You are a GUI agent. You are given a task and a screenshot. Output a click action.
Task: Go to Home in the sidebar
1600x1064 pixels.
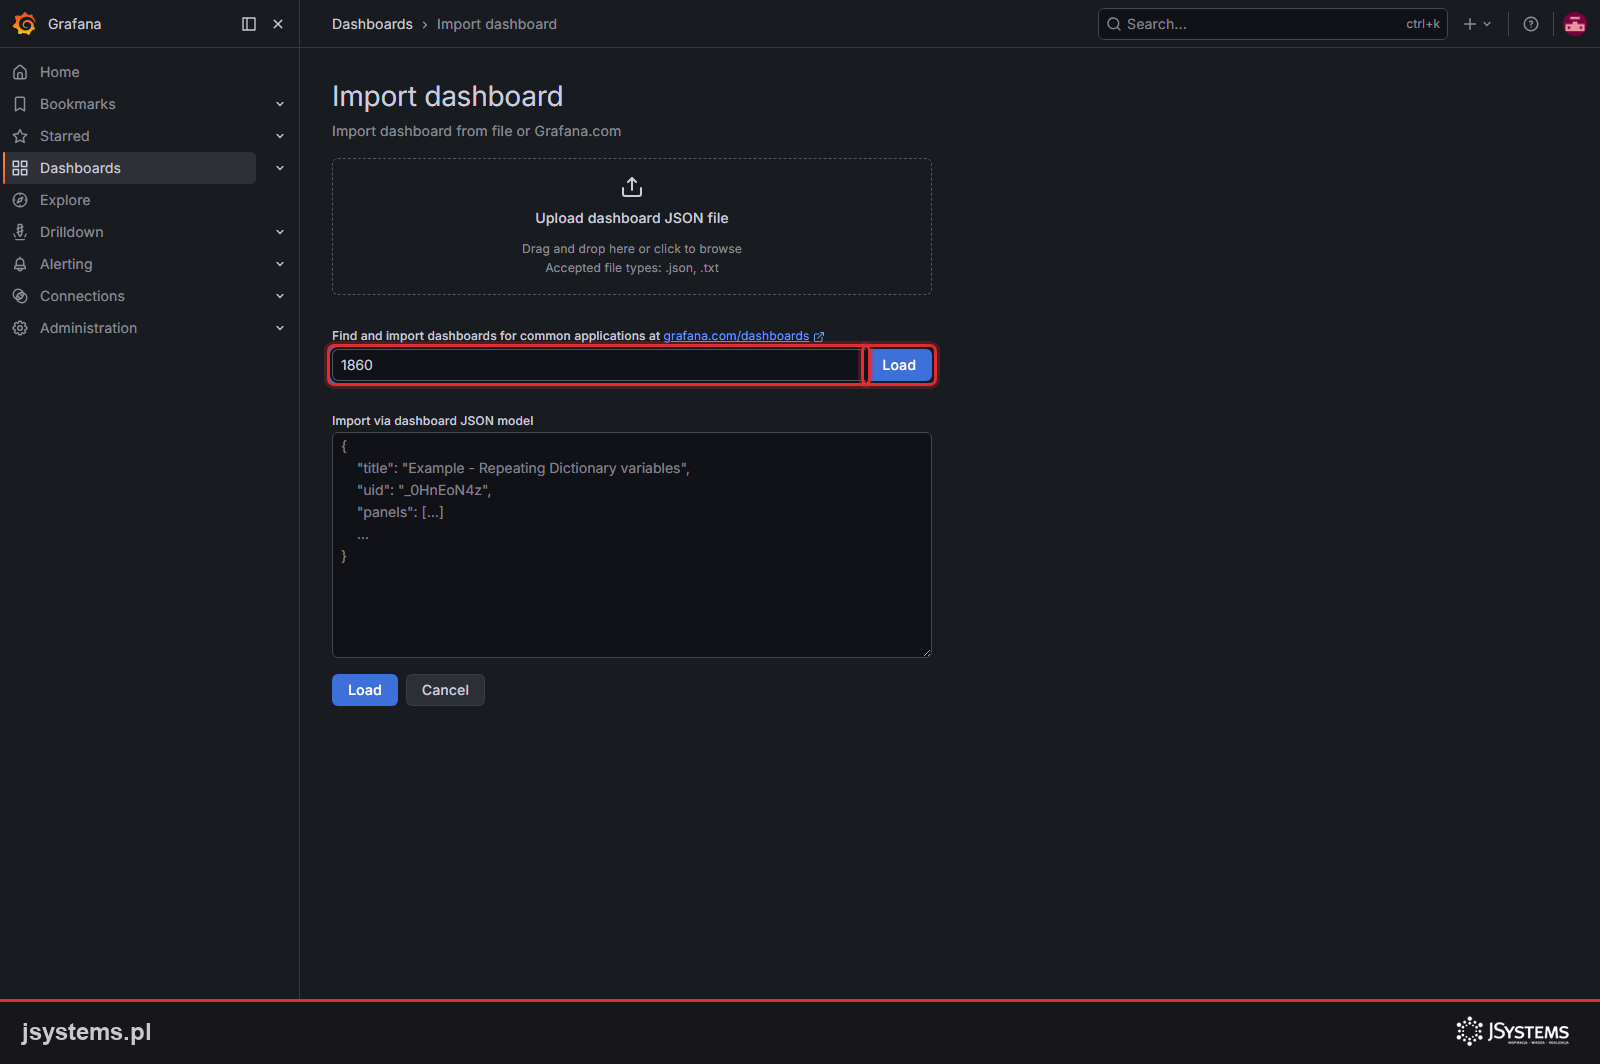(59, 72)
